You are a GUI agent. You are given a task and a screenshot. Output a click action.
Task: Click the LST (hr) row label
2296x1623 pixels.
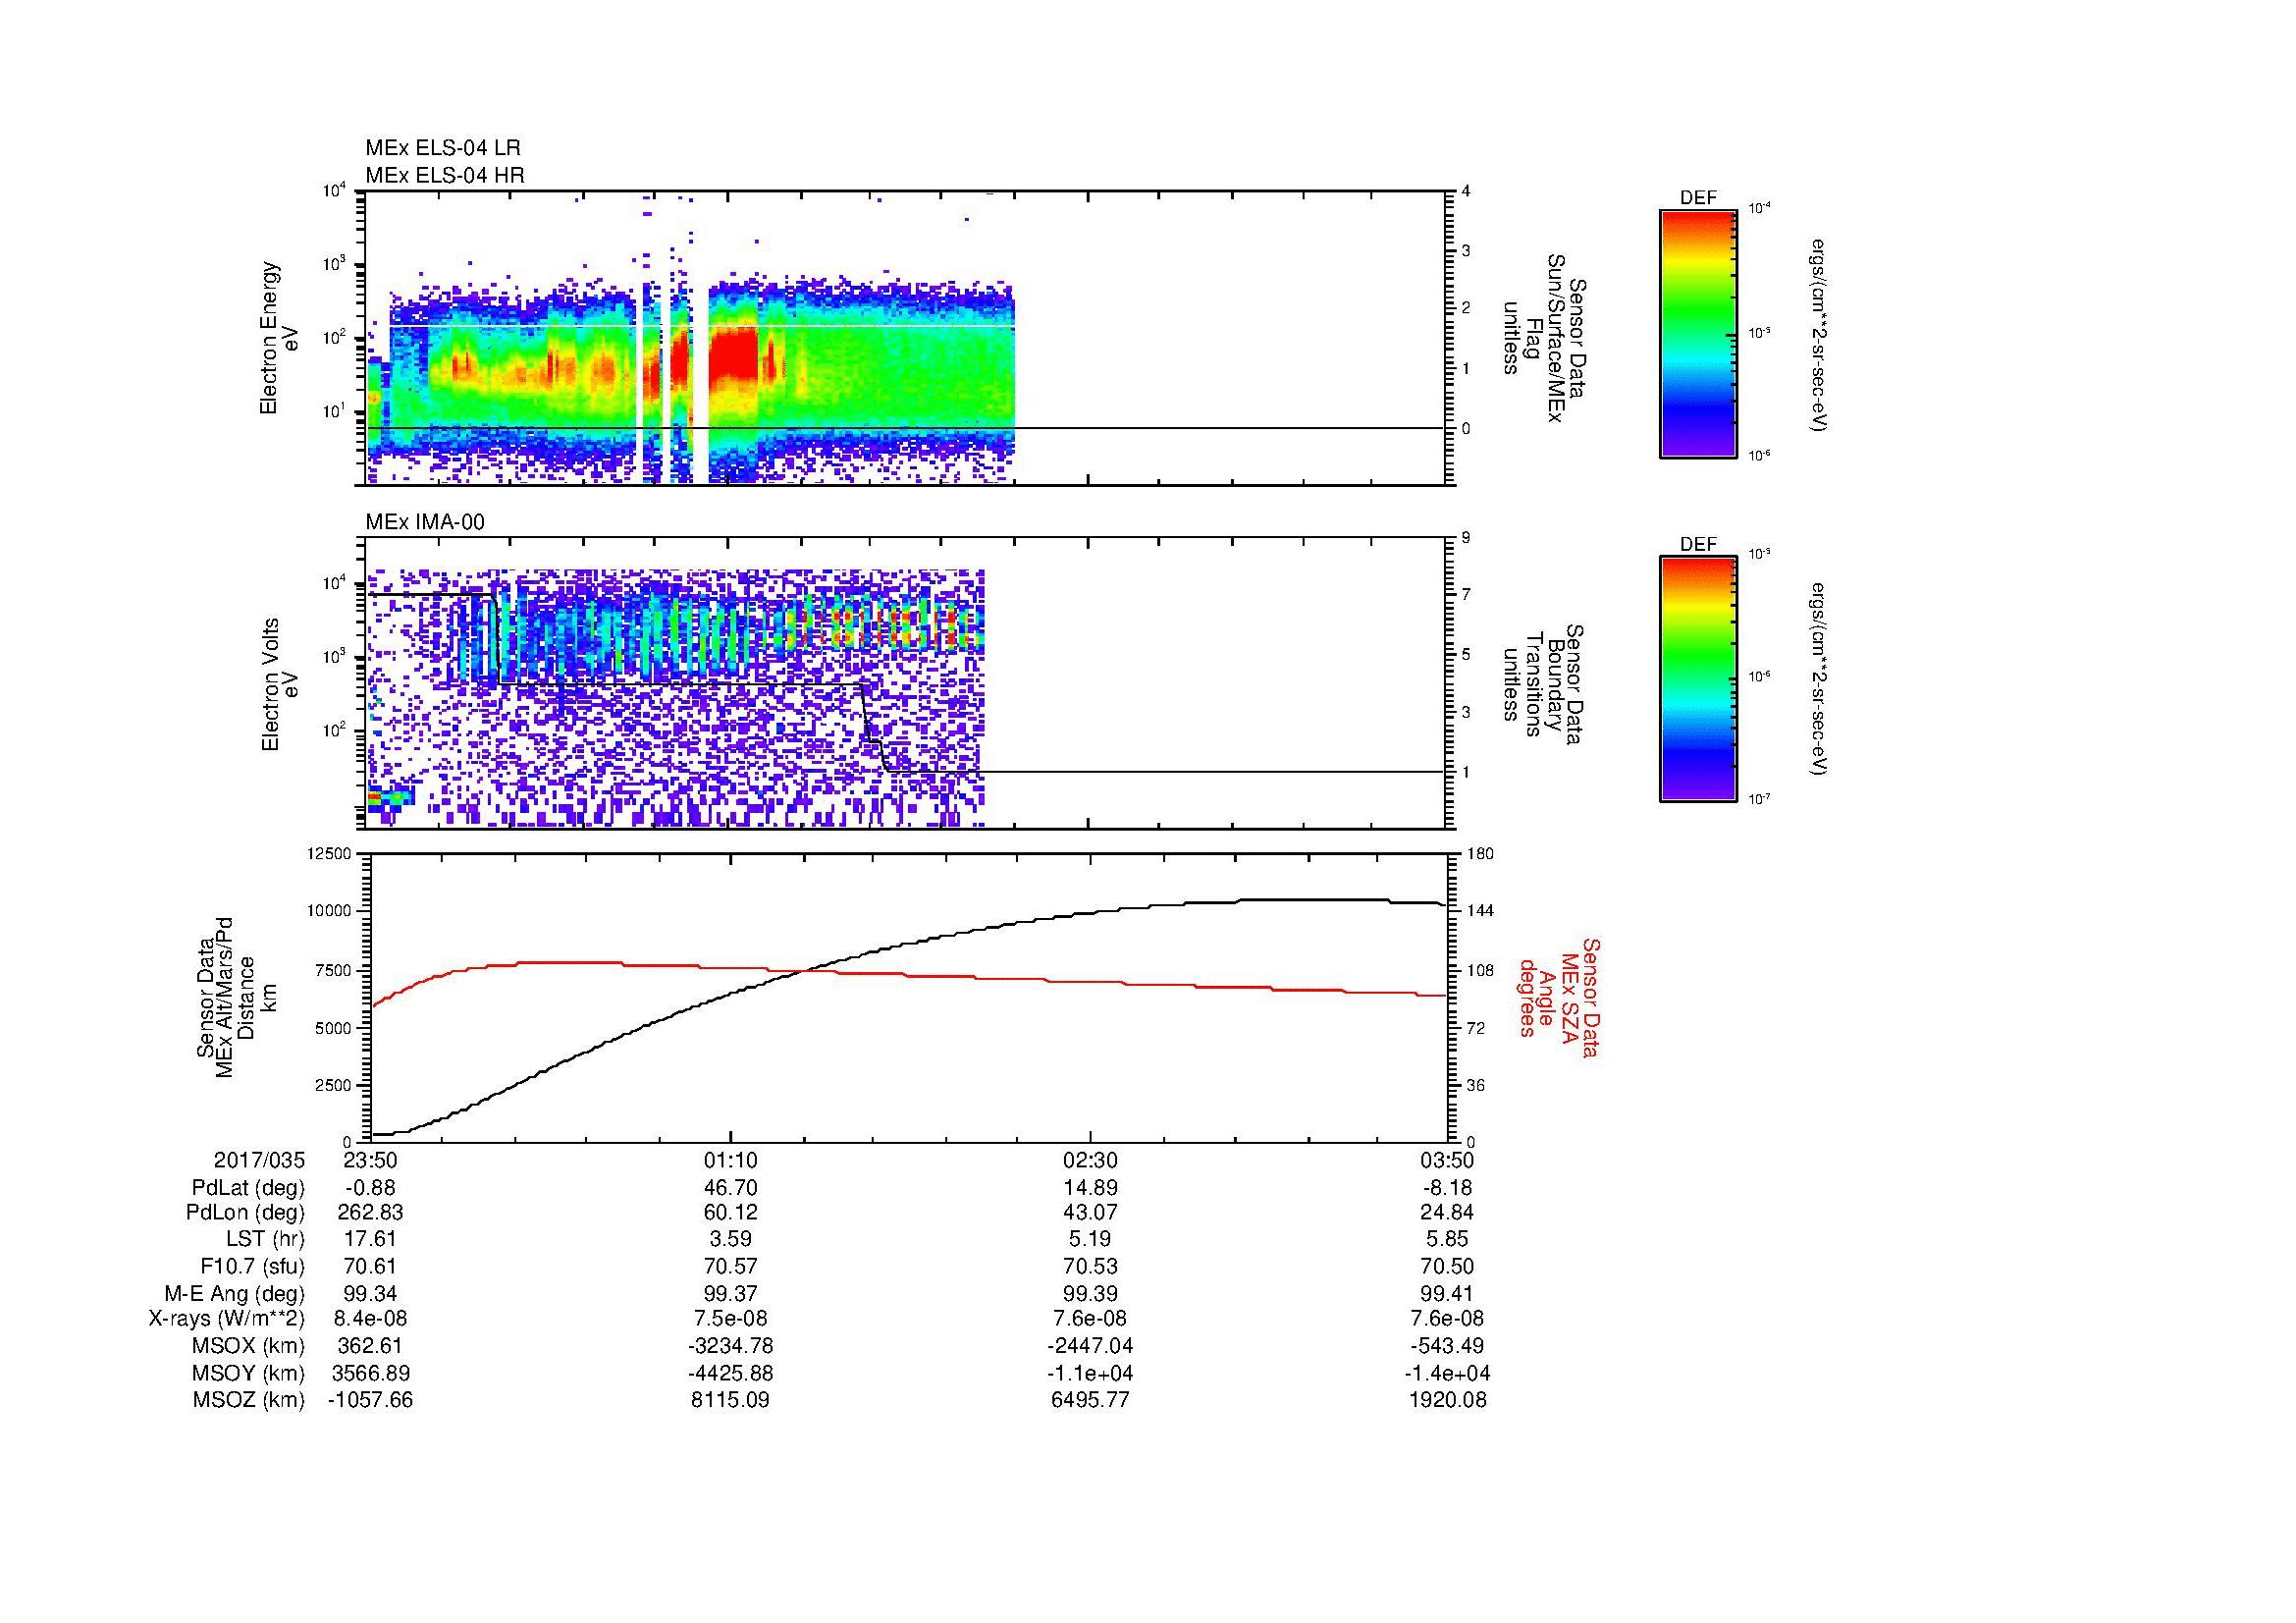(x=265, y=1240)
